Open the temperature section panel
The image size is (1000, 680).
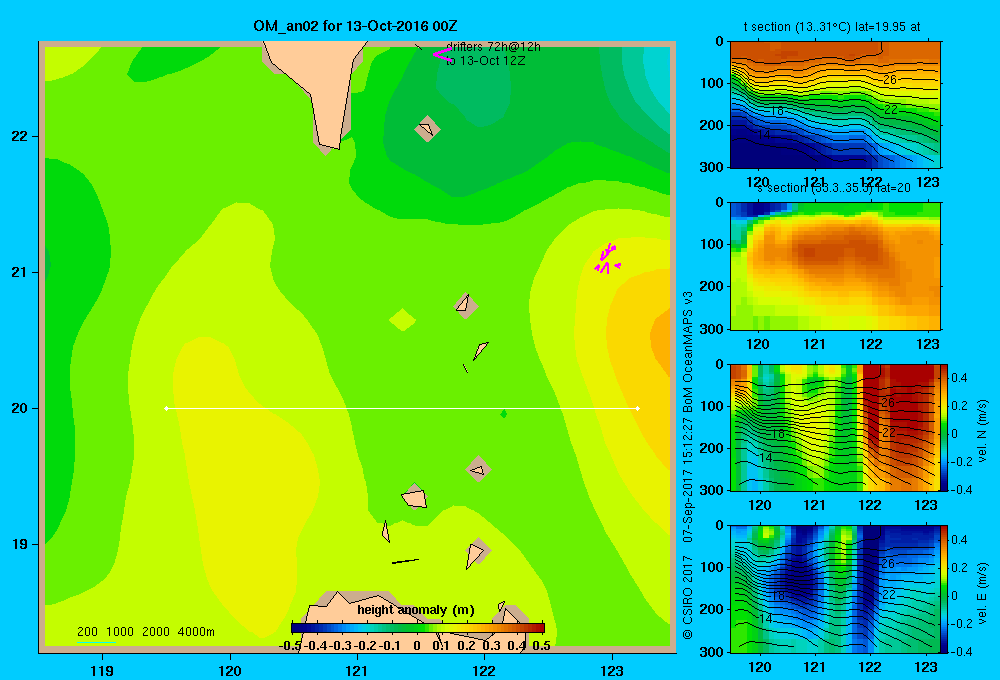(x=835, y=105)
